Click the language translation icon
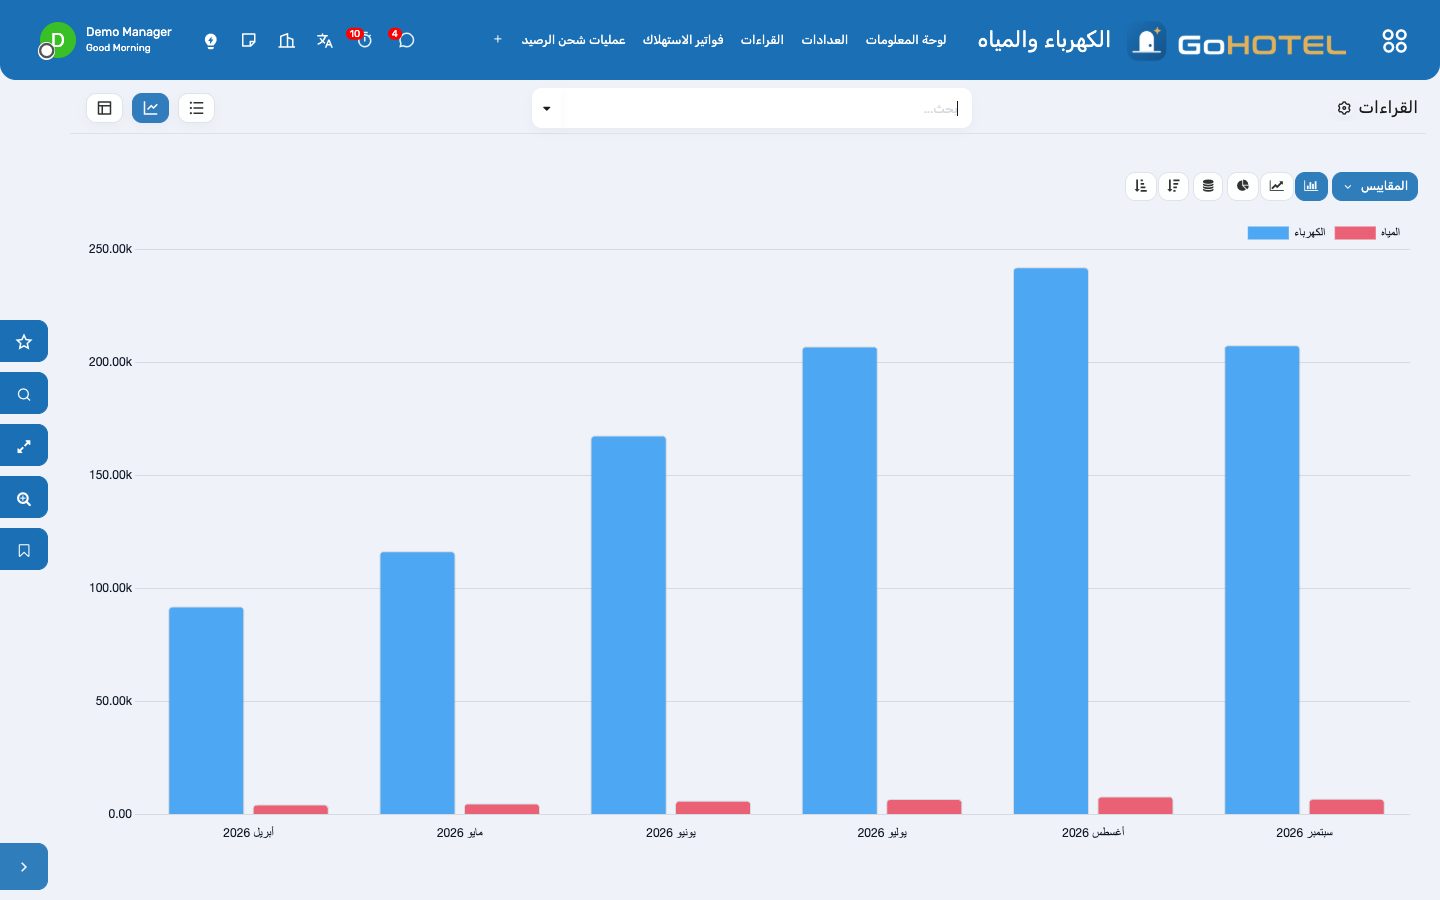 (x=324, y=41)
